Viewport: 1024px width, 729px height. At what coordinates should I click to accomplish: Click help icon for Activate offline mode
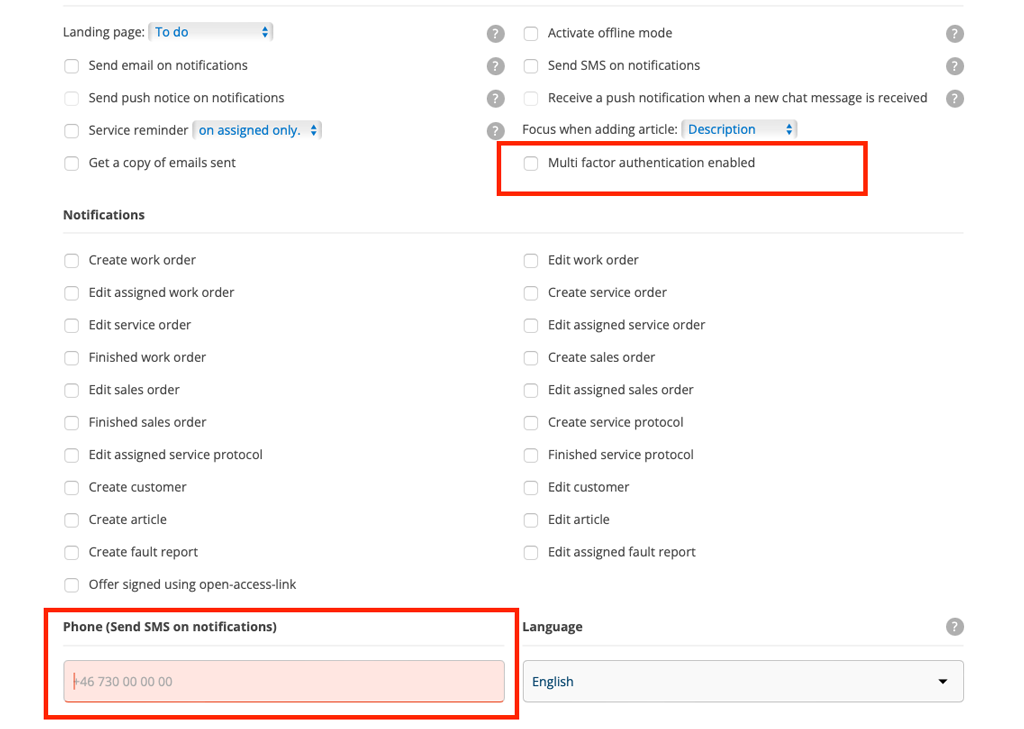click(x=955, y=33)
